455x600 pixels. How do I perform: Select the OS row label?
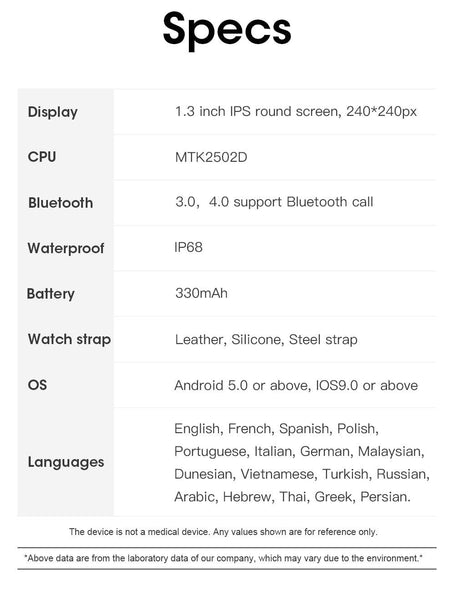37,385
